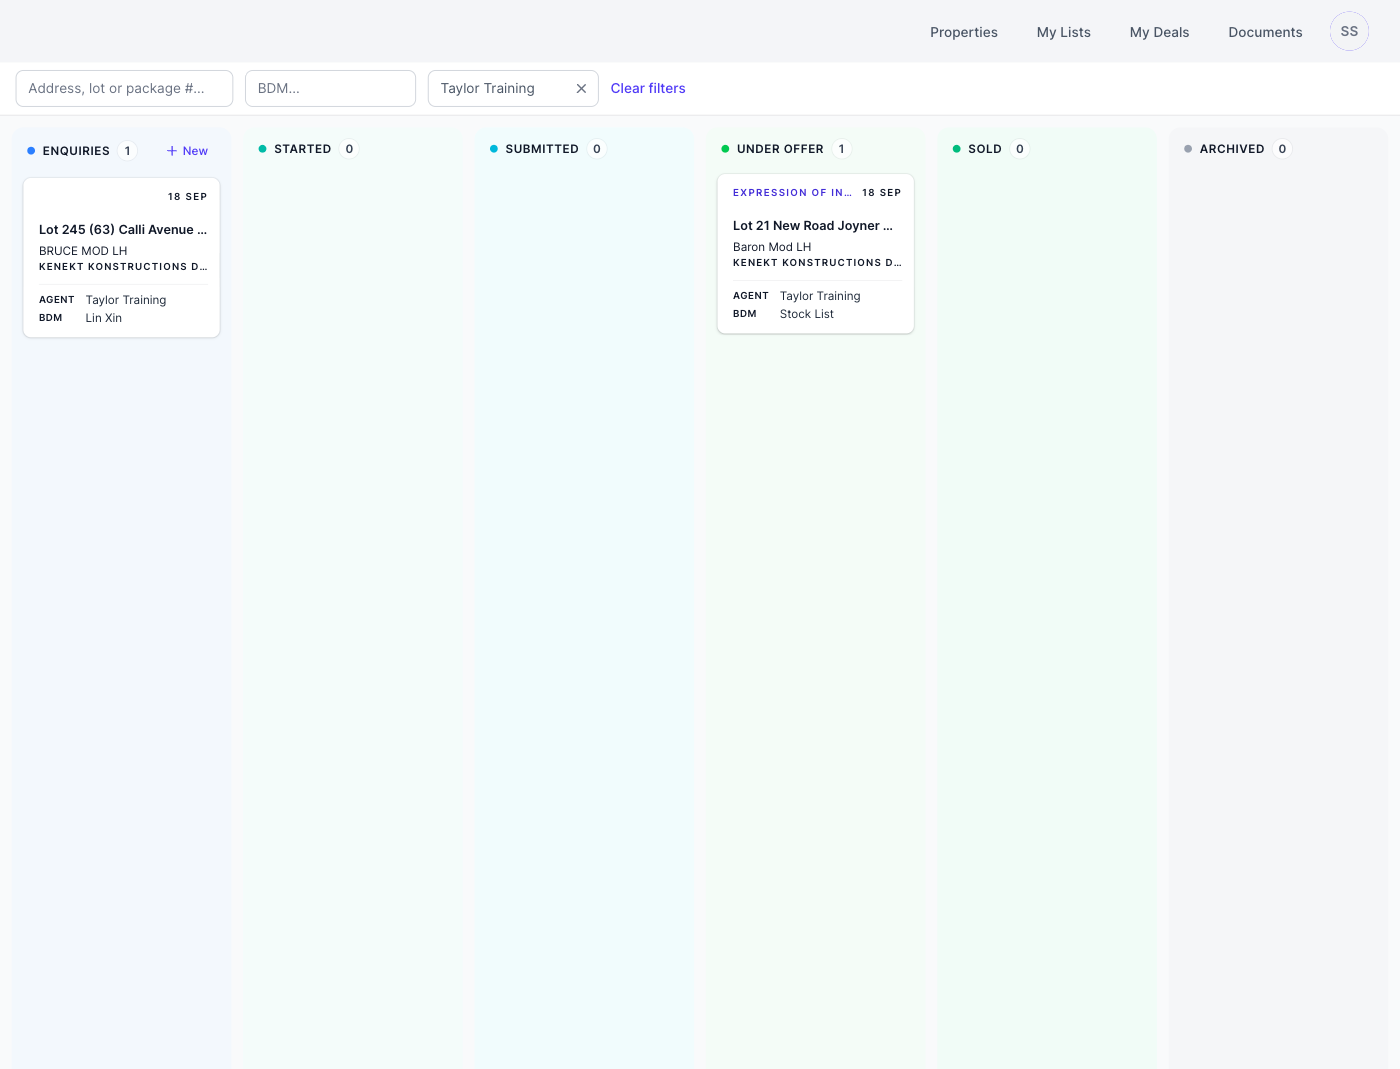This screenshot has width=1400, height=1069.
Task: Focus the BDM filter field
Action: pyautogui.click(x=330, y=88)
